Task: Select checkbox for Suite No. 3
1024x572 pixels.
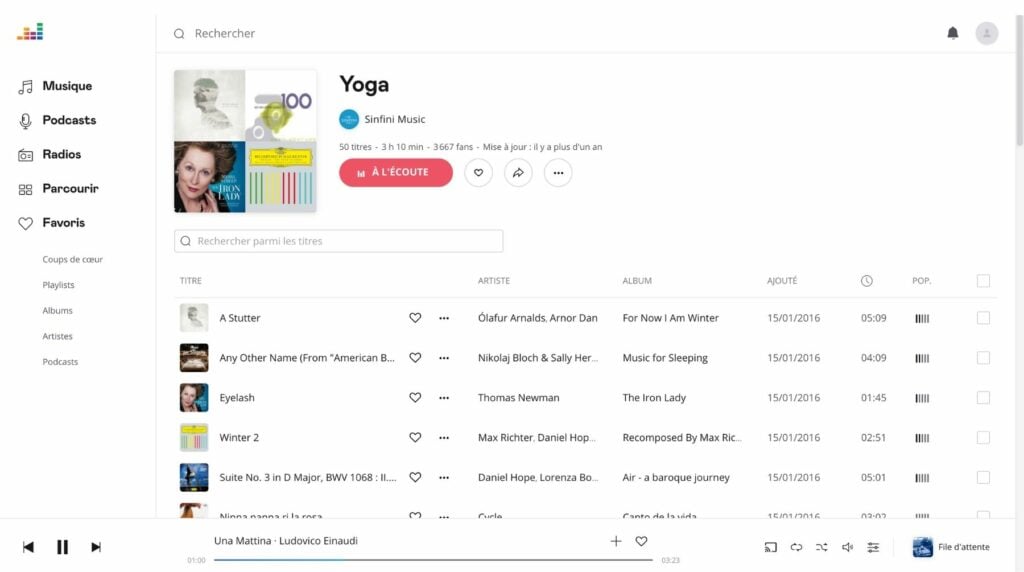Action: point(983,477)
